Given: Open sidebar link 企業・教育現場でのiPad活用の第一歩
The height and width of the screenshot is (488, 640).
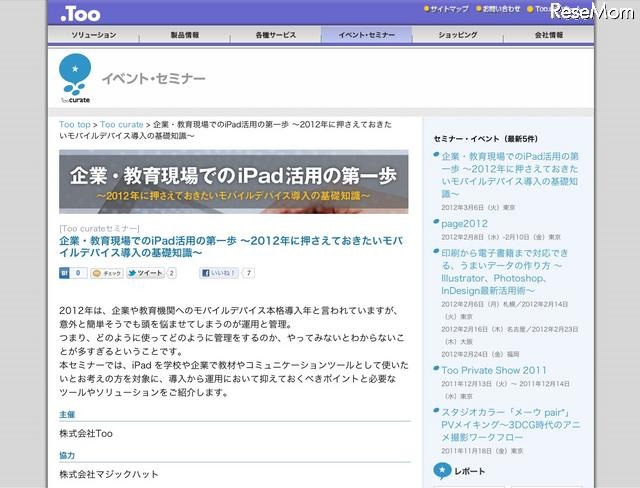Looking at the screenshot, I should point(510,175).
